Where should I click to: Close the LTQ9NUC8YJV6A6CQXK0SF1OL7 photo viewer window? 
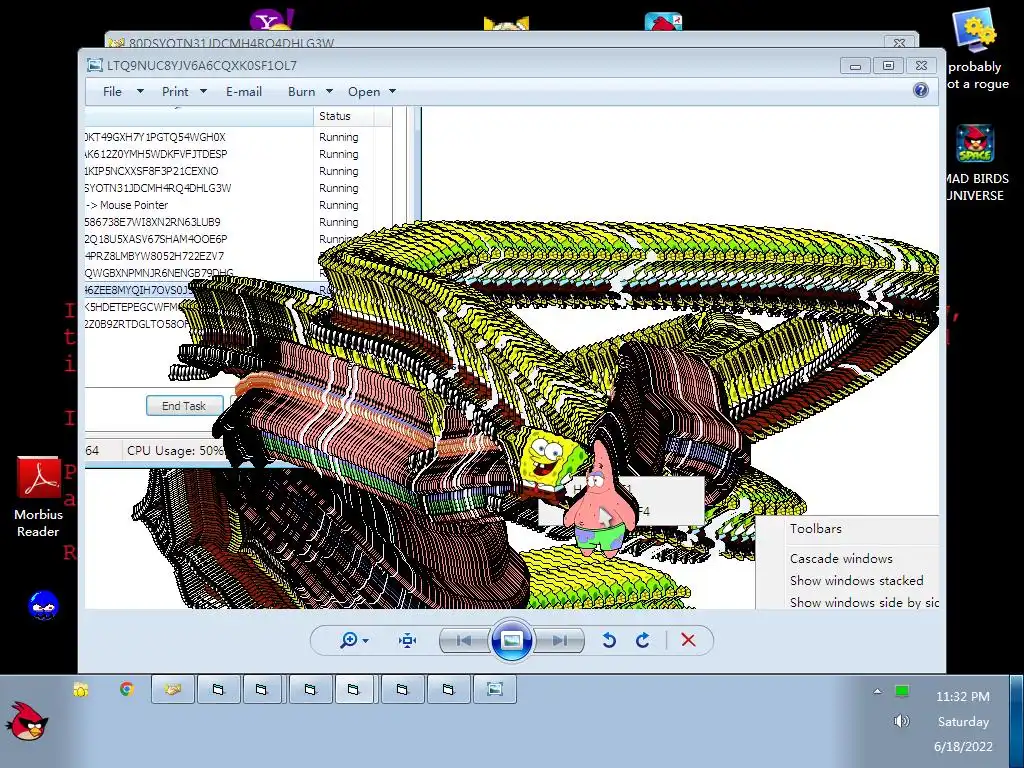coord(921,65)
